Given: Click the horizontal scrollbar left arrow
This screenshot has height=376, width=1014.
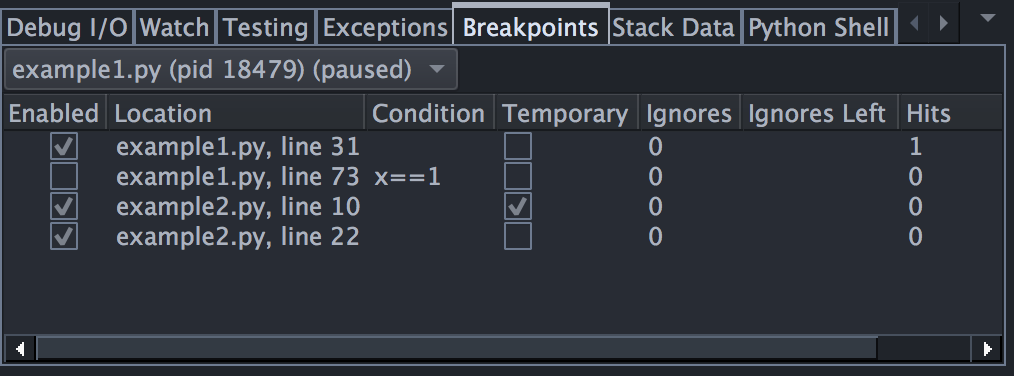Looking at the screenshot, I should click(x=20, y=349).
